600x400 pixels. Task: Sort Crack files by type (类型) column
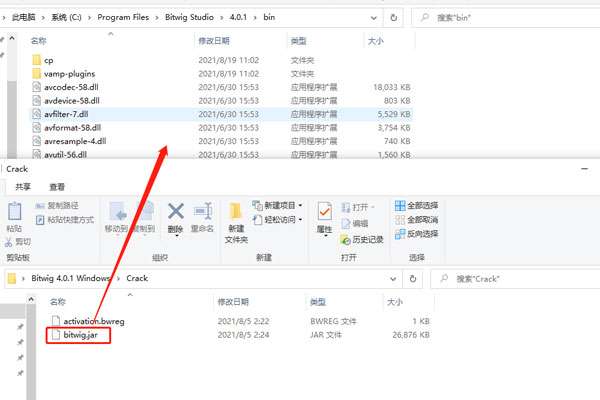[x=318, y=302]
